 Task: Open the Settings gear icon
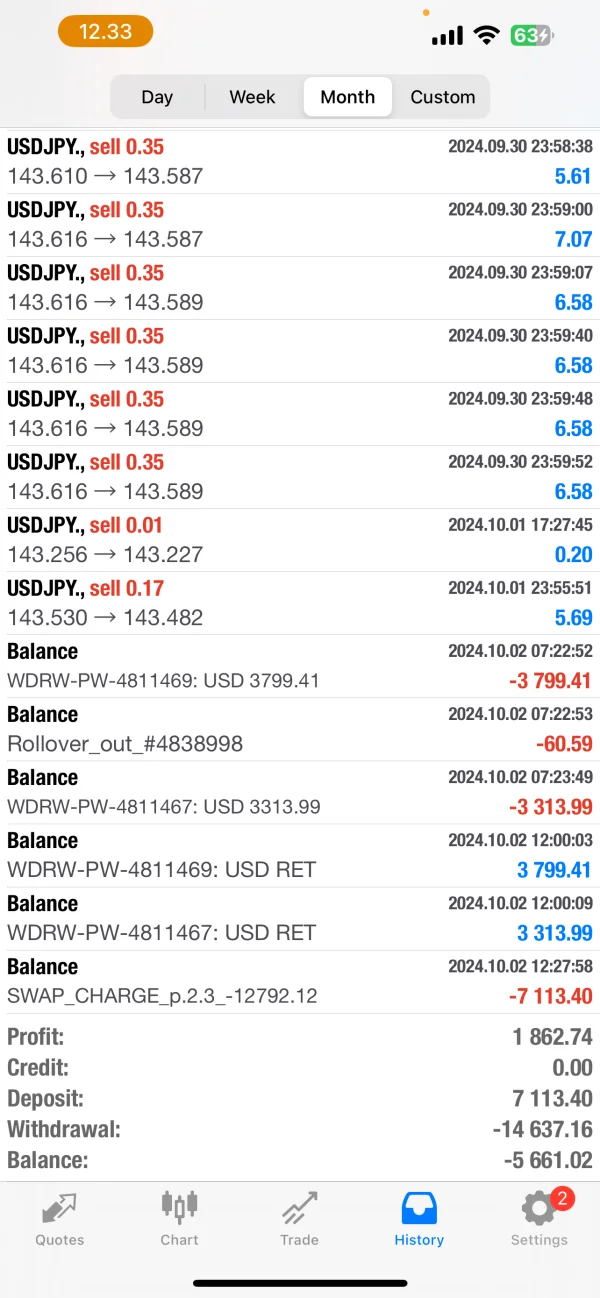click(538, 1209)
